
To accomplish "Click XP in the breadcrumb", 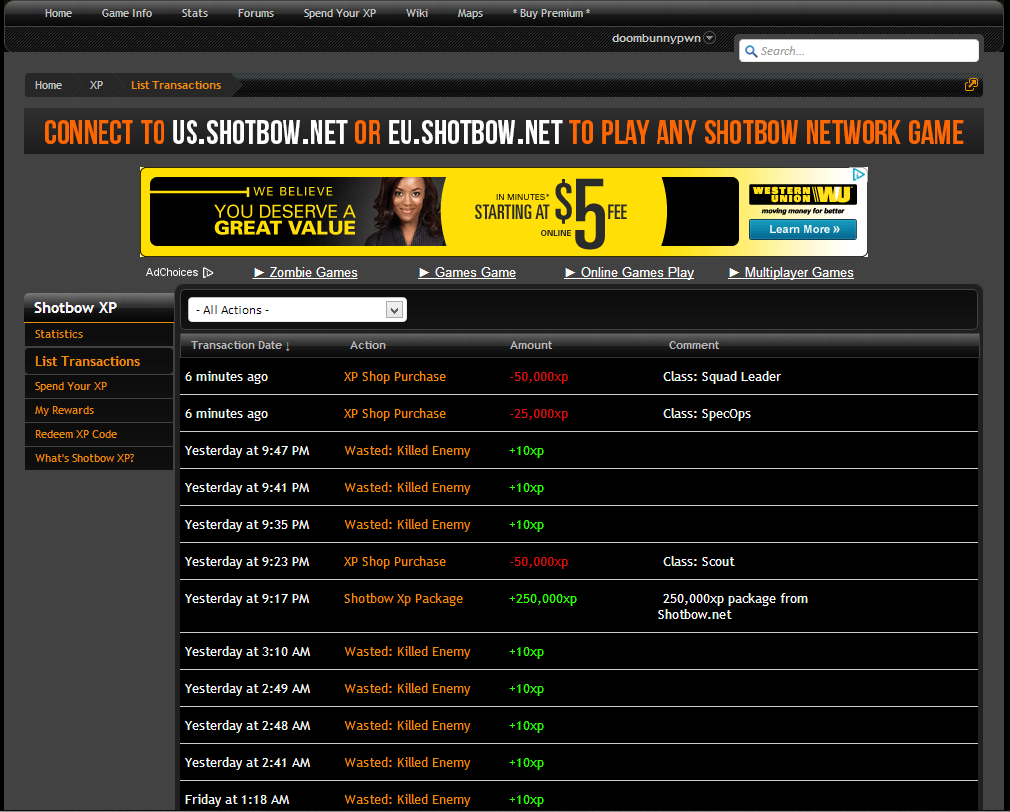I will click(96, 85).
